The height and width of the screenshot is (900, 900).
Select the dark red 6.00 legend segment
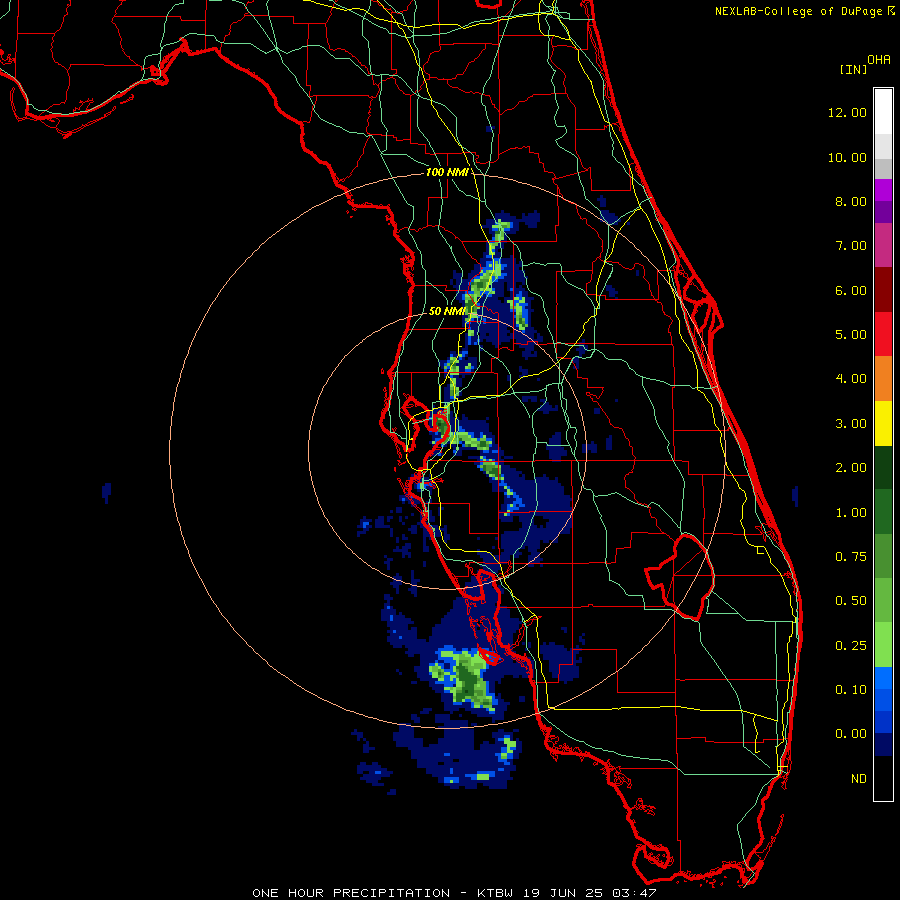(x=883, y=290)
